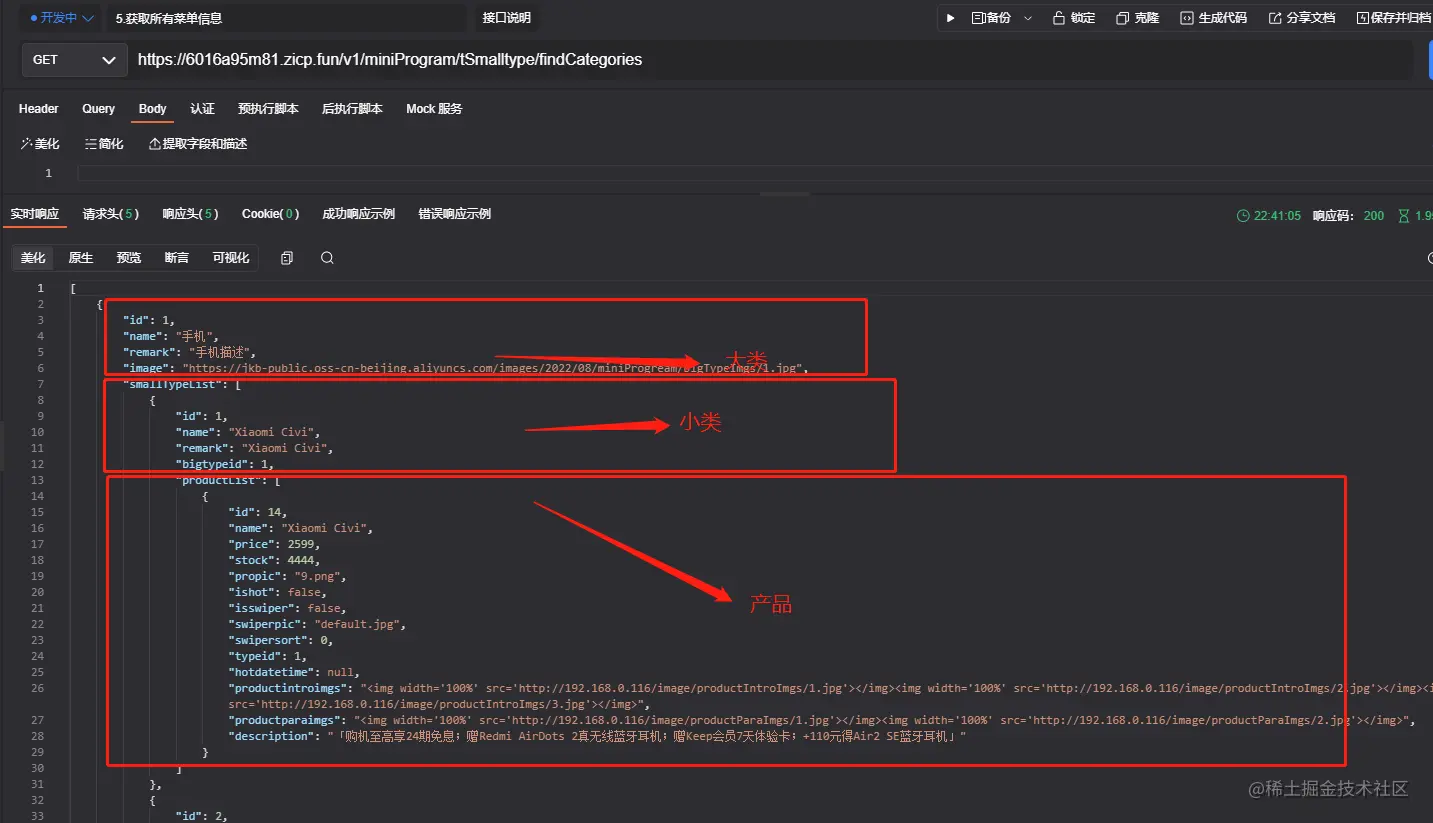
Task: Open the 断言 assertions view
Action: click(177, 258)
